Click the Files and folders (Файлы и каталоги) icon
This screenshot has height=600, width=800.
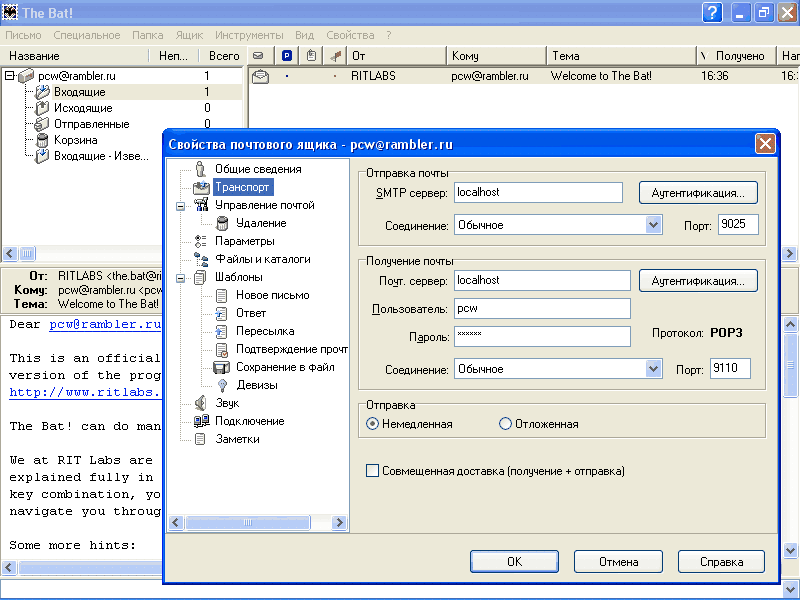click(201, 259)
